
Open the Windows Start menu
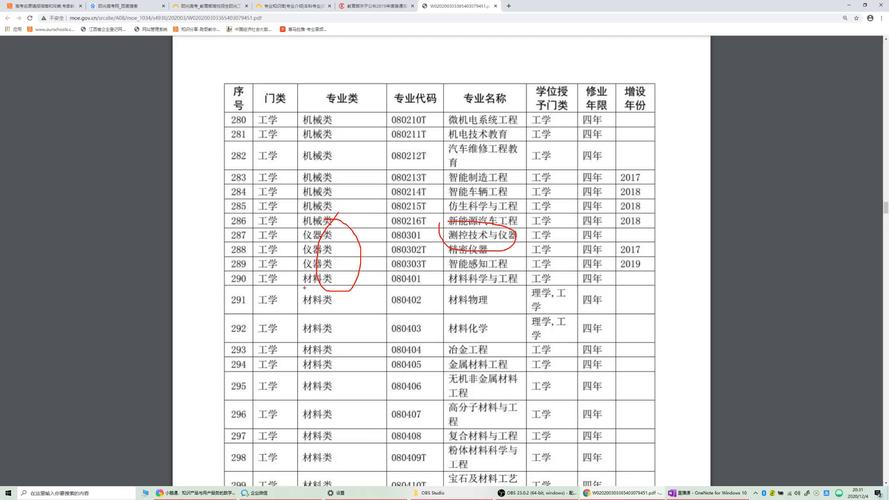click(8, 493)
